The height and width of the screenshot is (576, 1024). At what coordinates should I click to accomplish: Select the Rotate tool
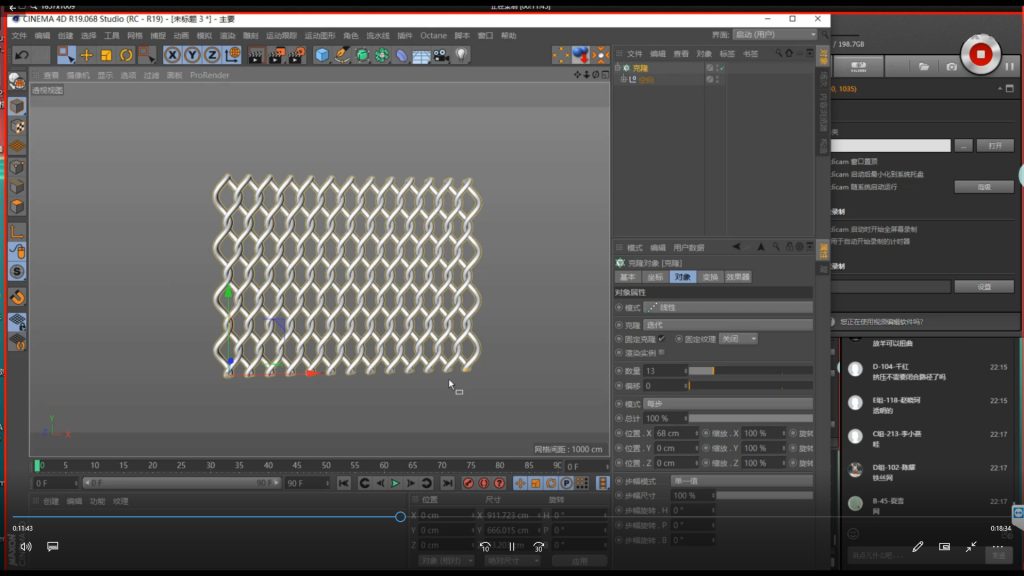tap(127, 55)
